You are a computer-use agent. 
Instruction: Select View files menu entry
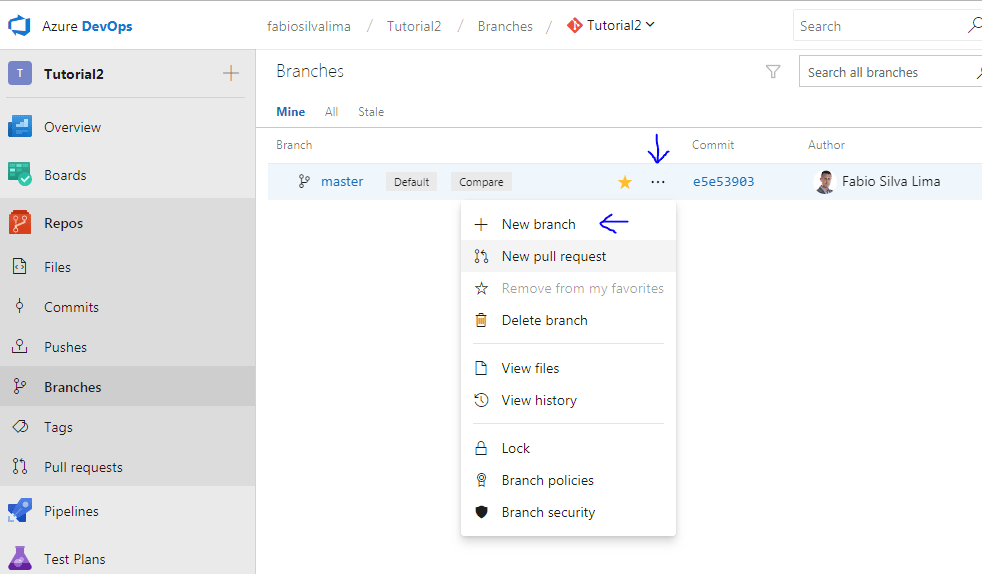pyautogui.click(x=568, y=368)
